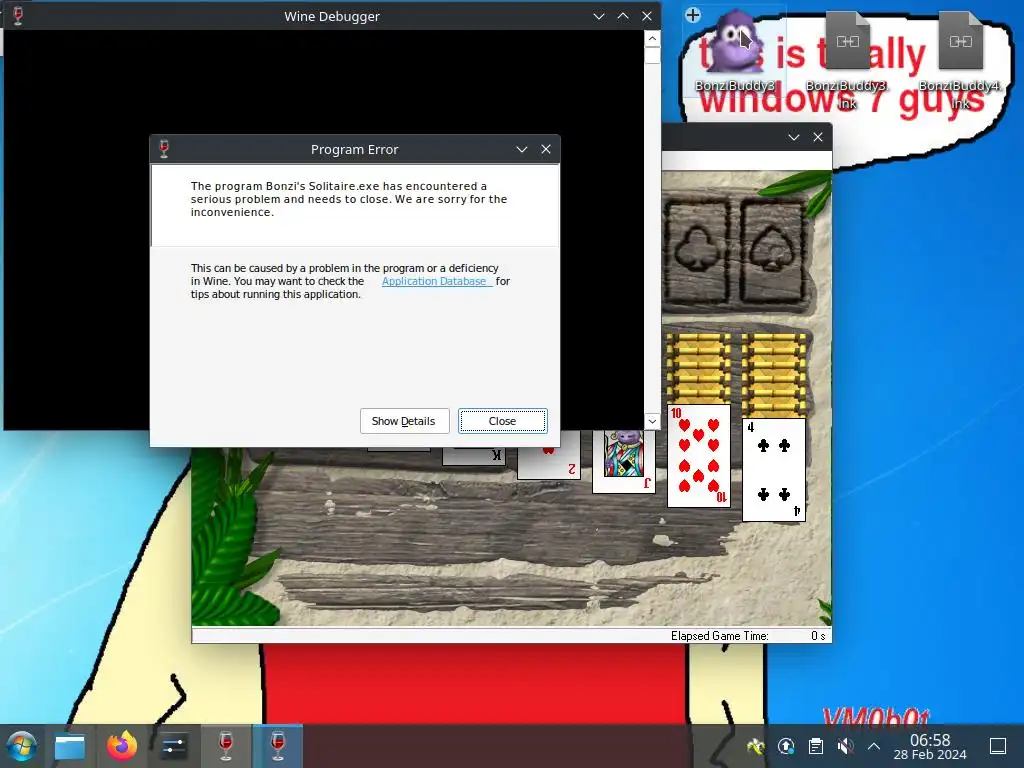Select the BonziBuddy3.lnk desktop shortcut
1024x768 pixels.
847,60
